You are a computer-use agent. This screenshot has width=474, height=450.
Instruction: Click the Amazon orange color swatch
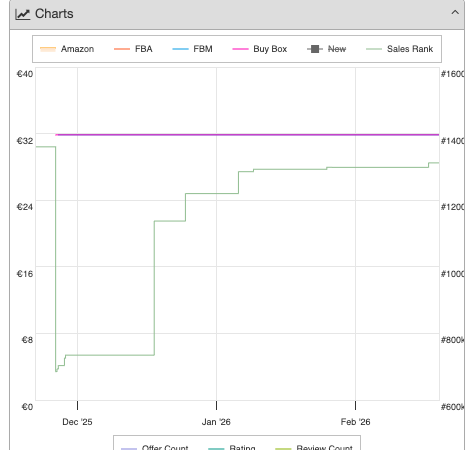48,49
